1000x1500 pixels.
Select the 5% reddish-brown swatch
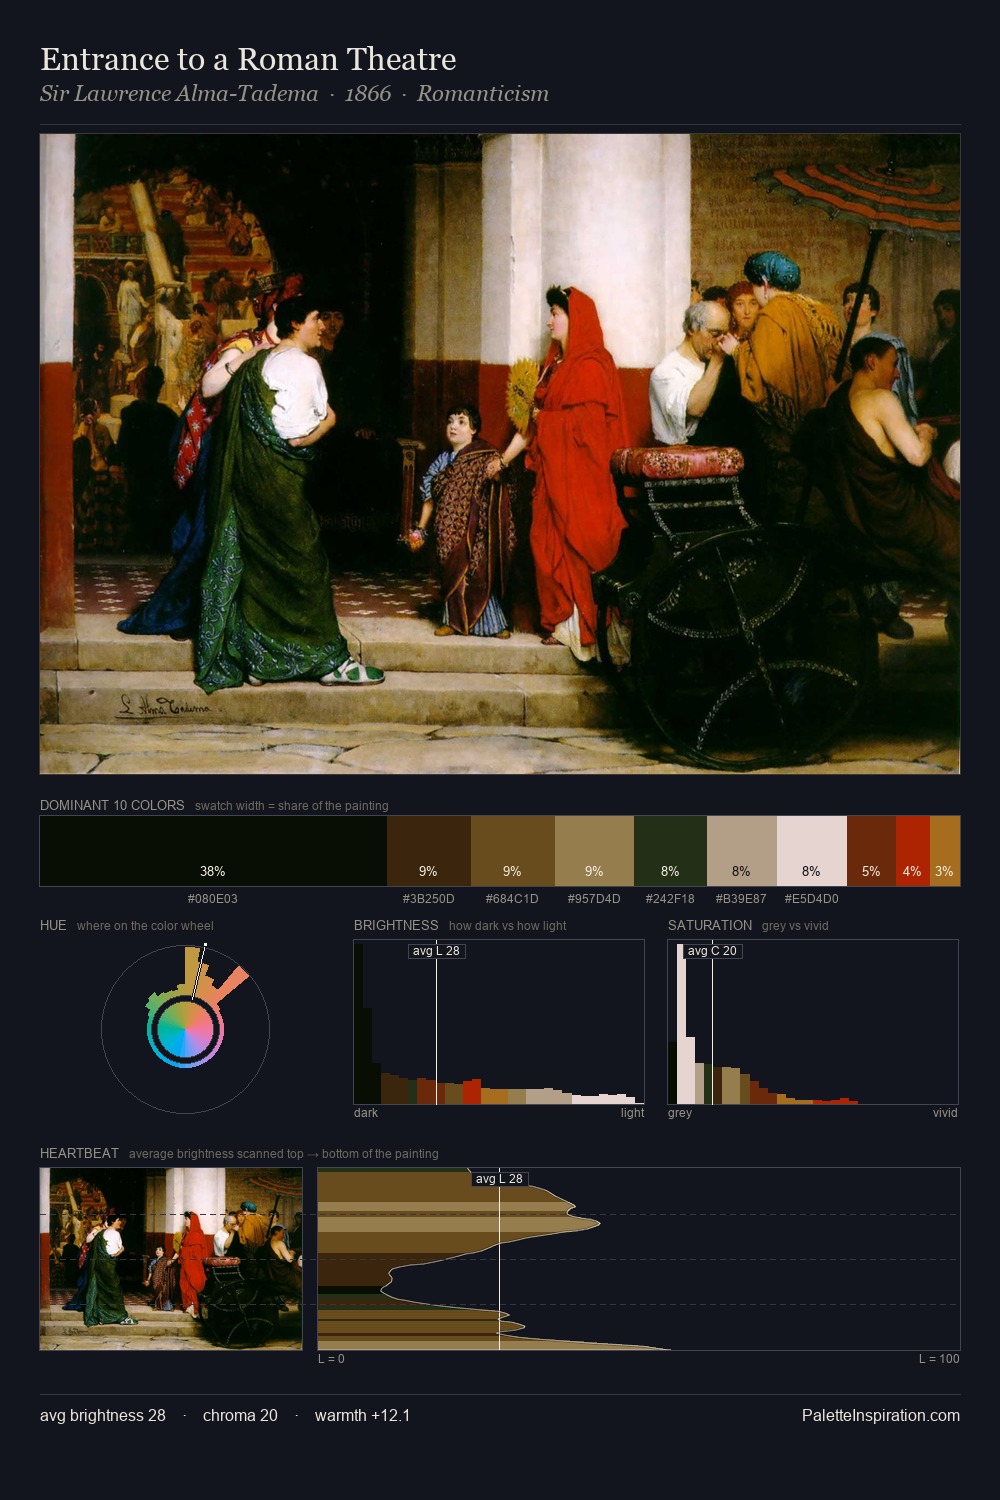[871, 851]
